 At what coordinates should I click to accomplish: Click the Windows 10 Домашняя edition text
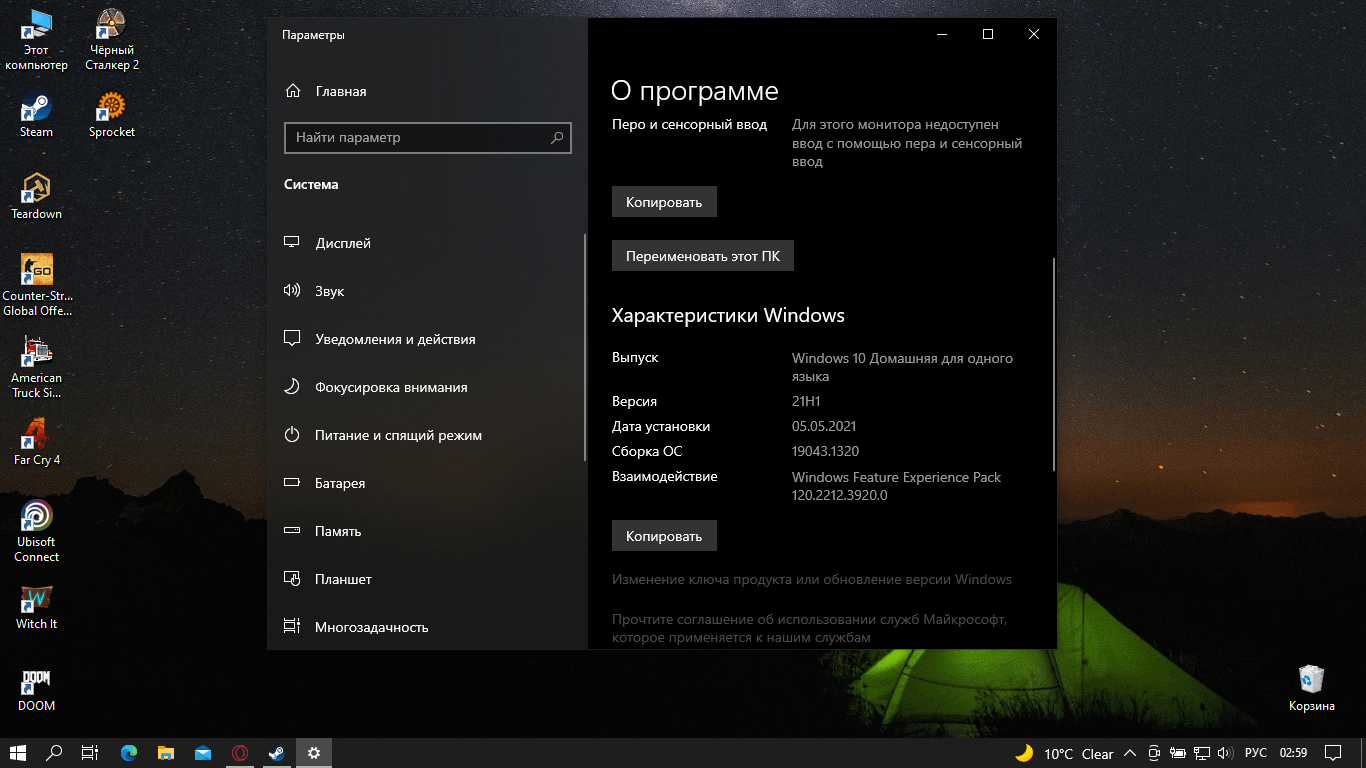point(902,367)
